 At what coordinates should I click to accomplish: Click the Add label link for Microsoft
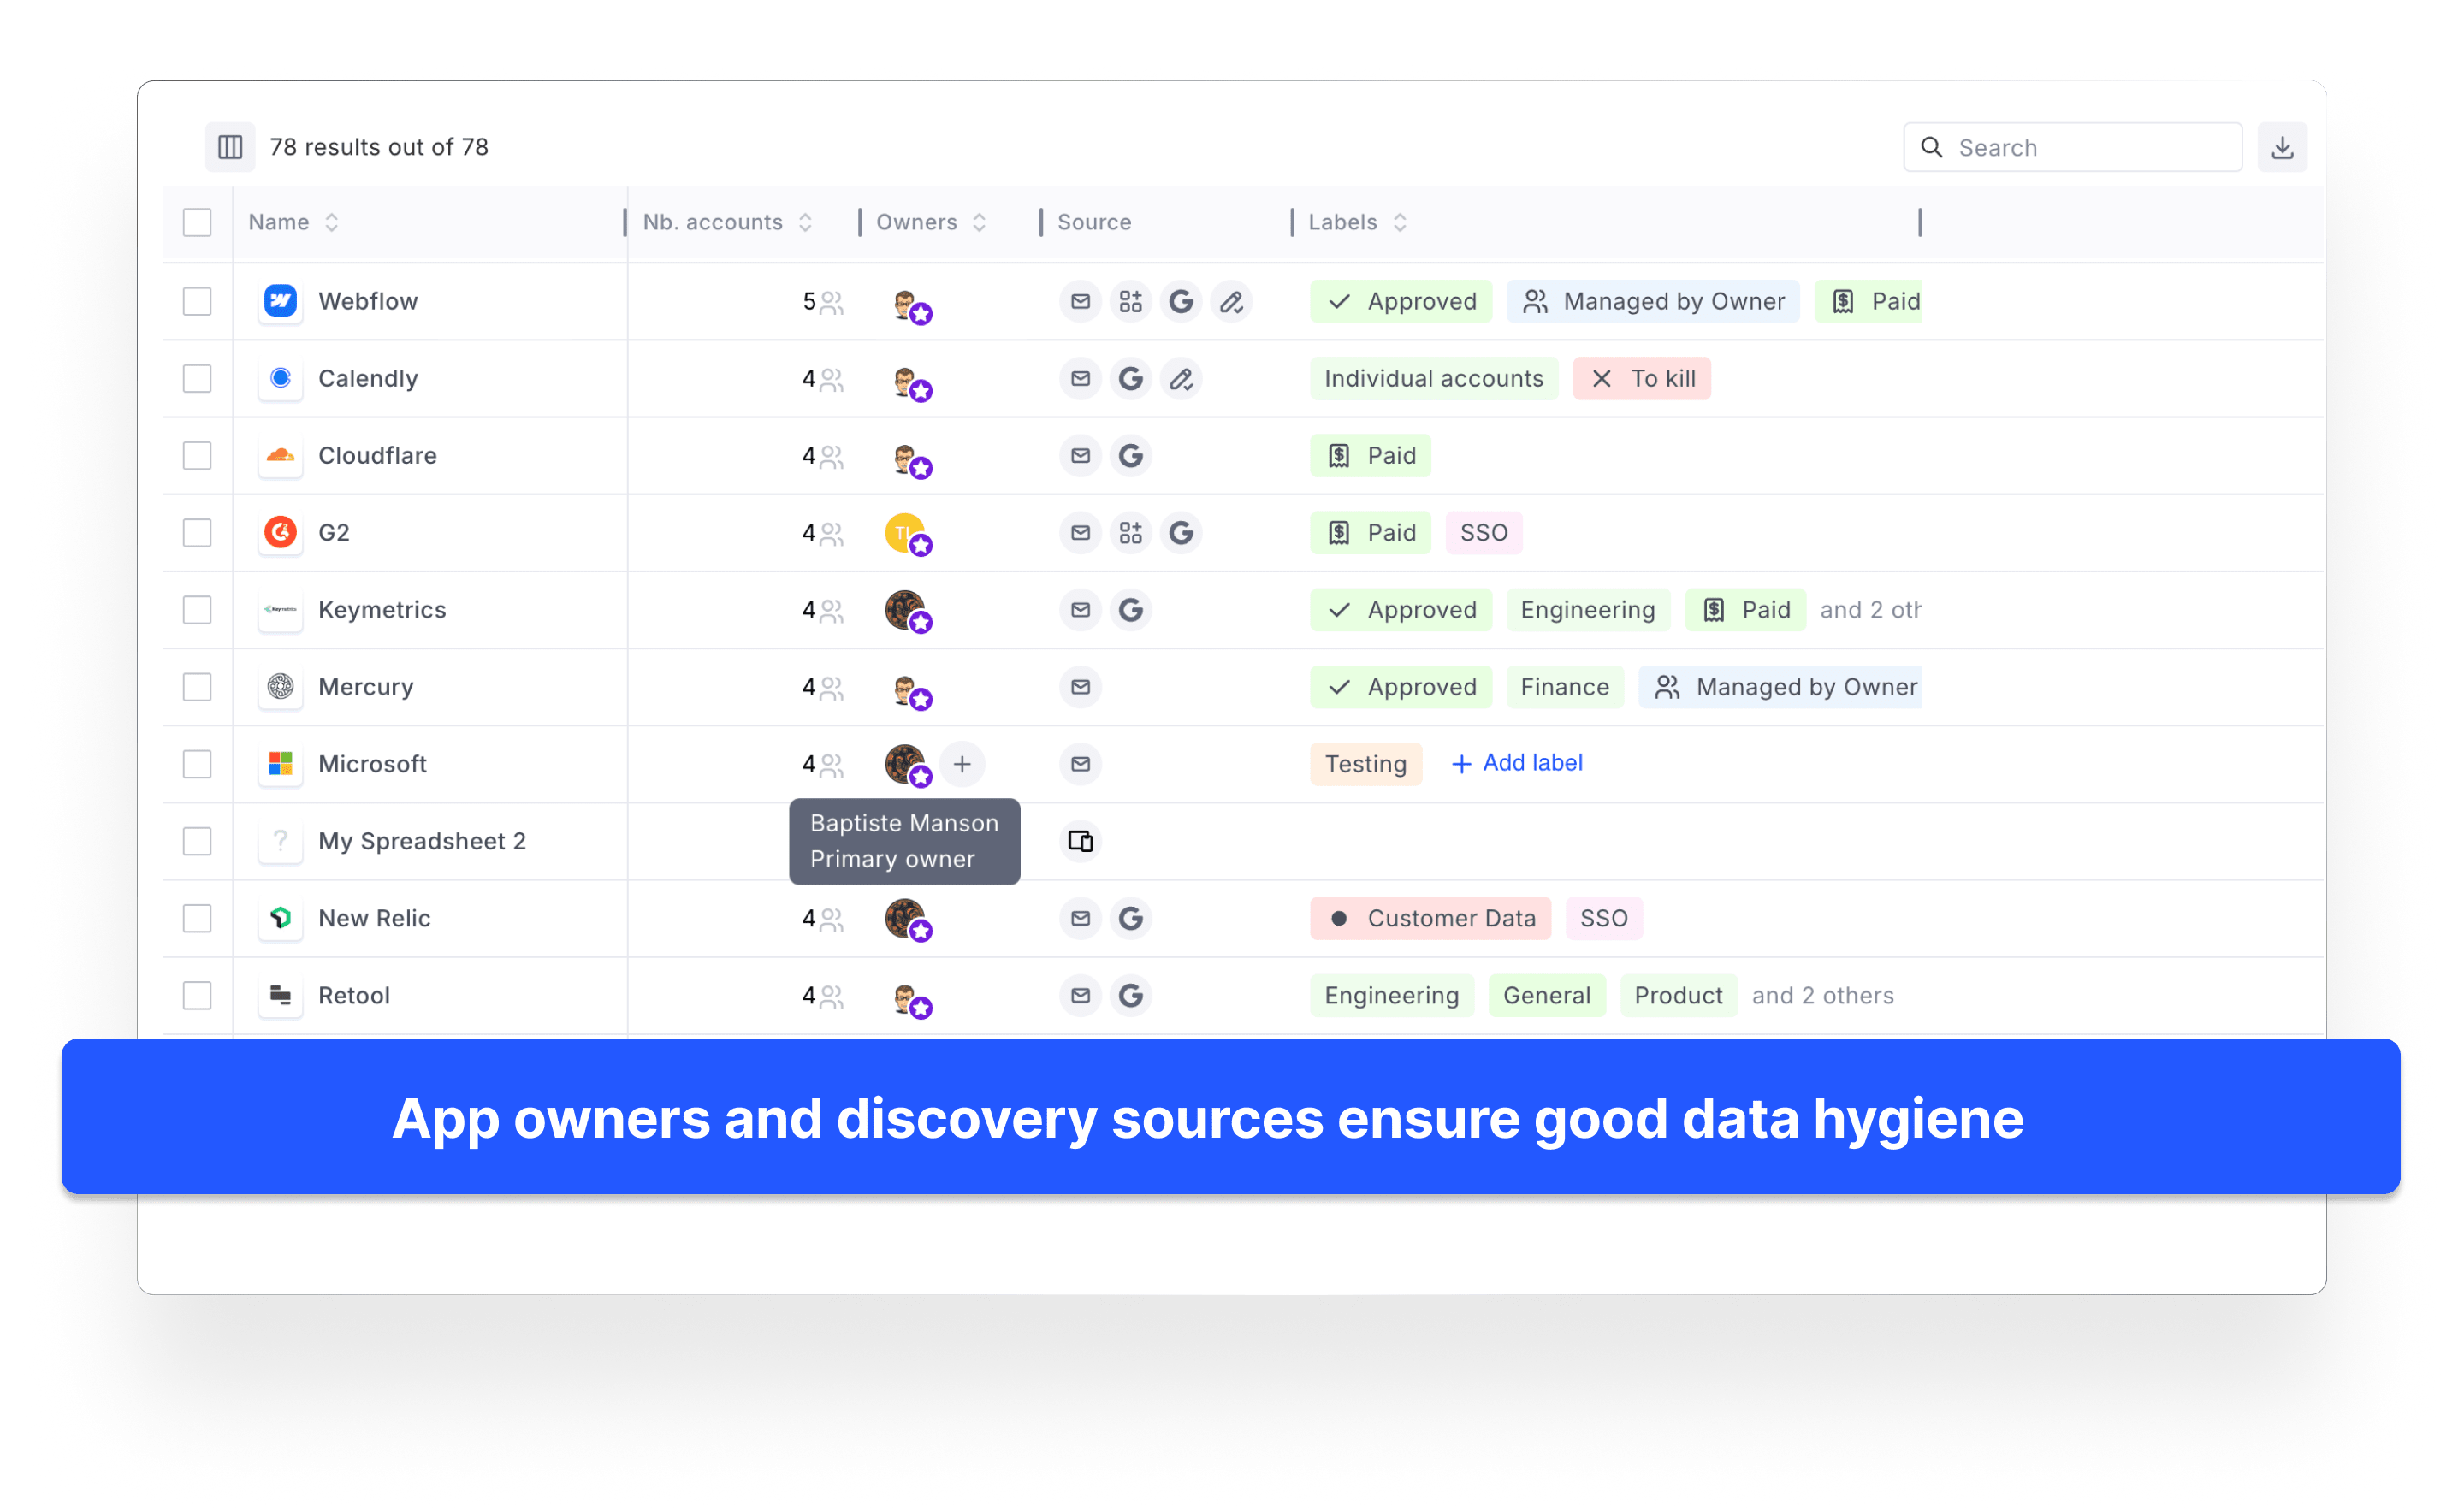1516,763
